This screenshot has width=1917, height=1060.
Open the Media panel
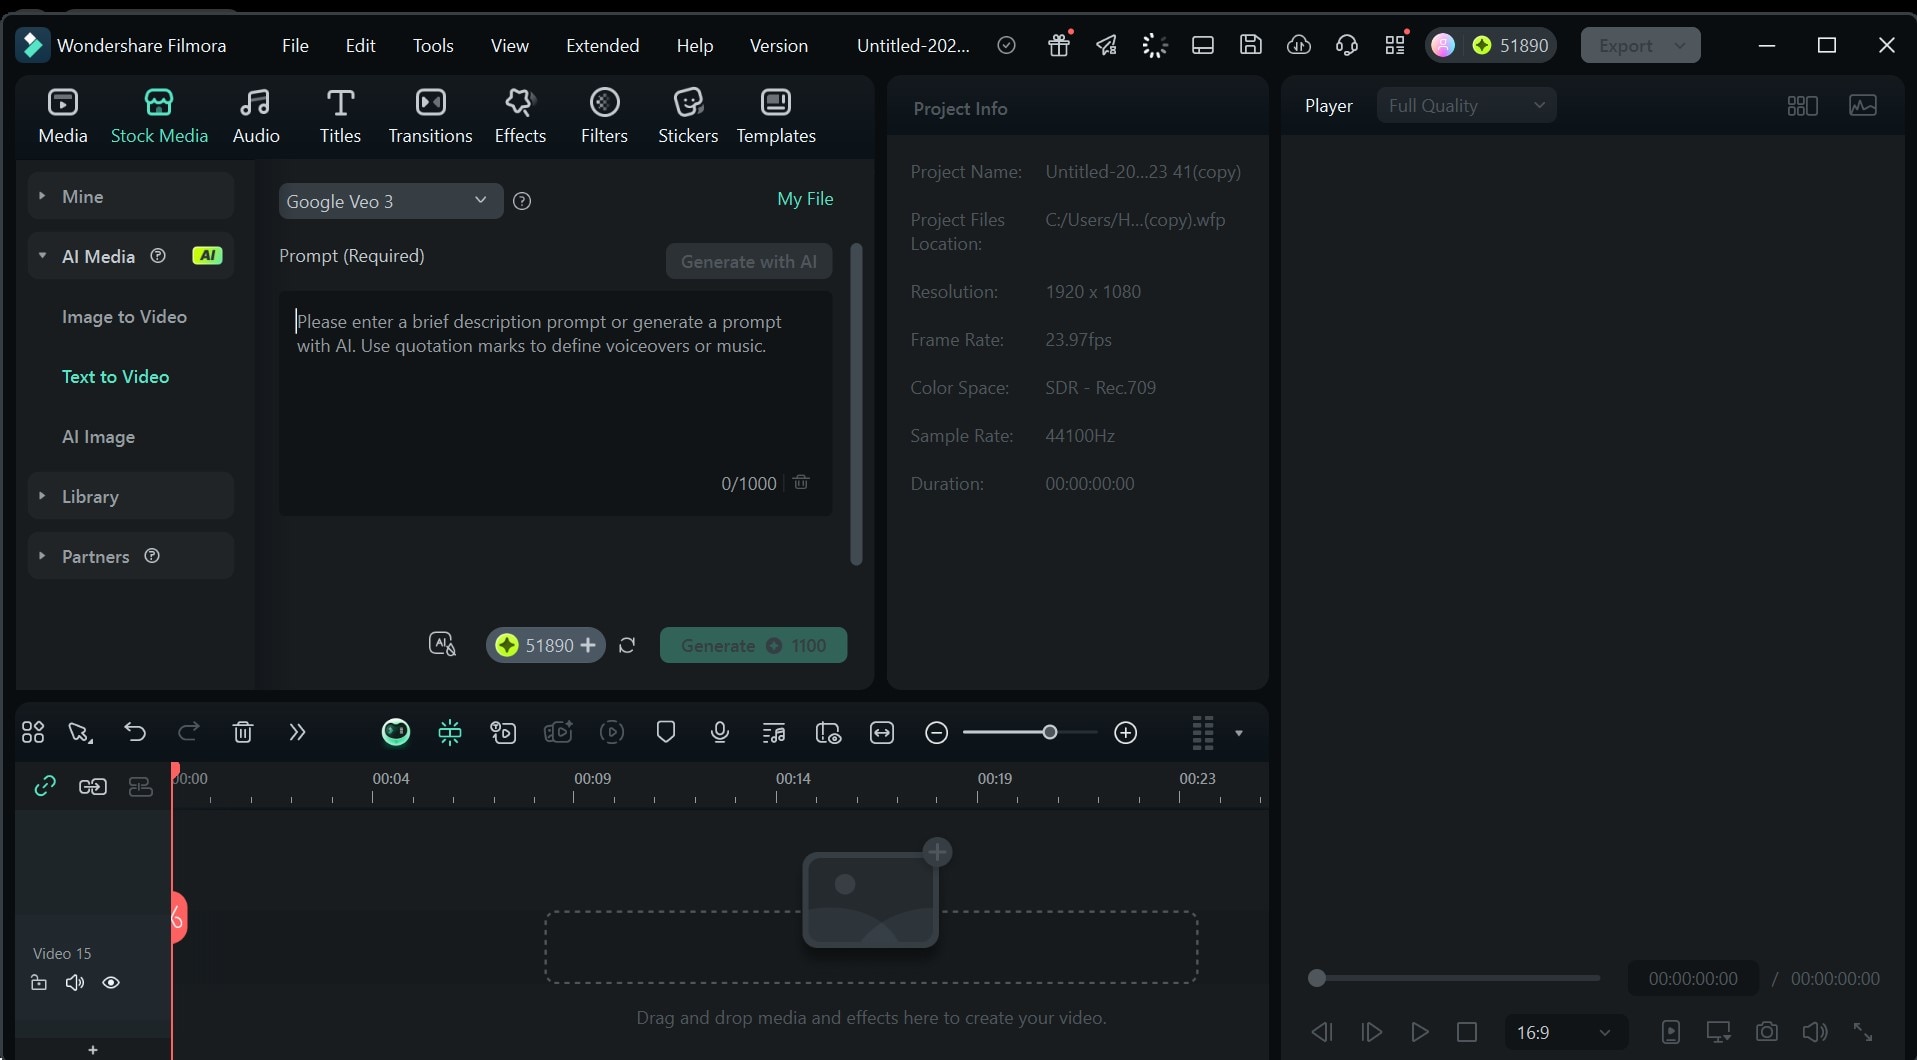63,116
